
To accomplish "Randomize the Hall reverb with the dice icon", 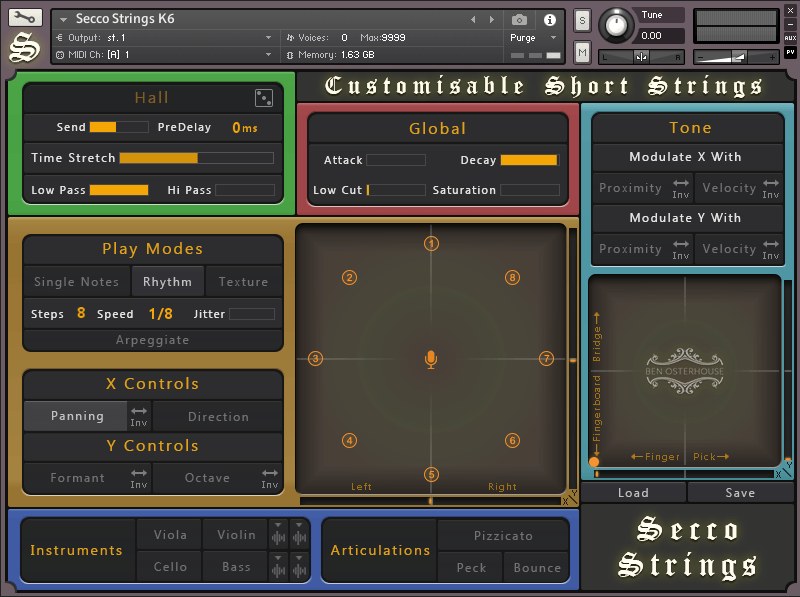I will [x=264, y=97].
